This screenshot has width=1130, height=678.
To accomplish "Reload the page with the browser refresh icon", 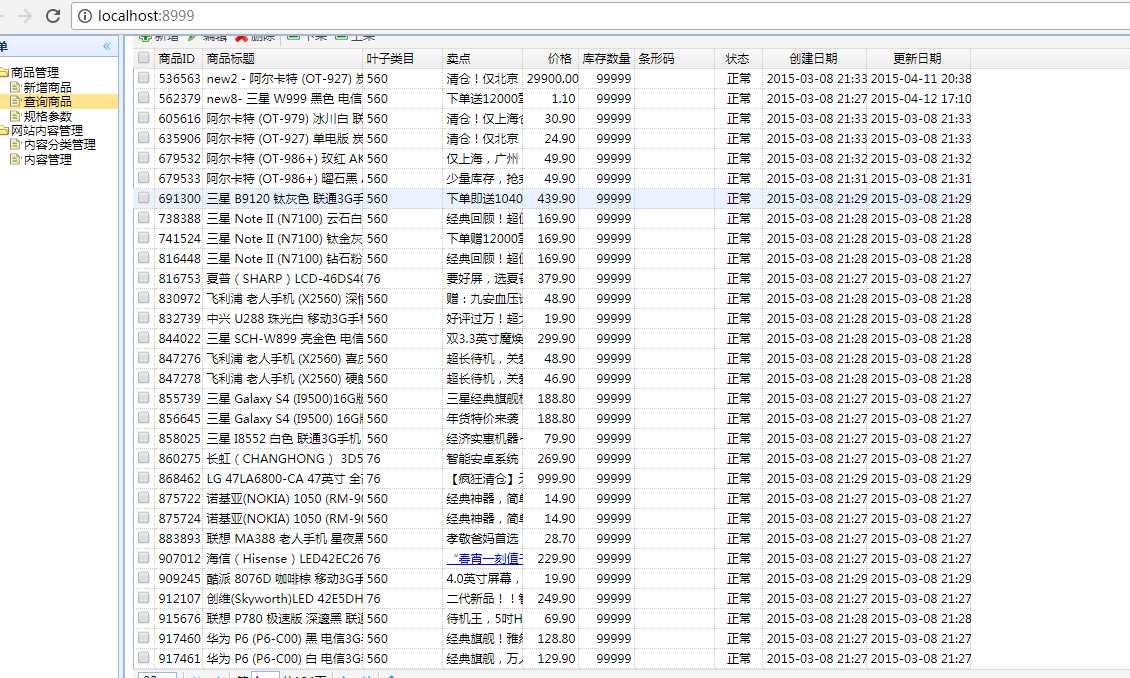I will [x=53, y=15].
